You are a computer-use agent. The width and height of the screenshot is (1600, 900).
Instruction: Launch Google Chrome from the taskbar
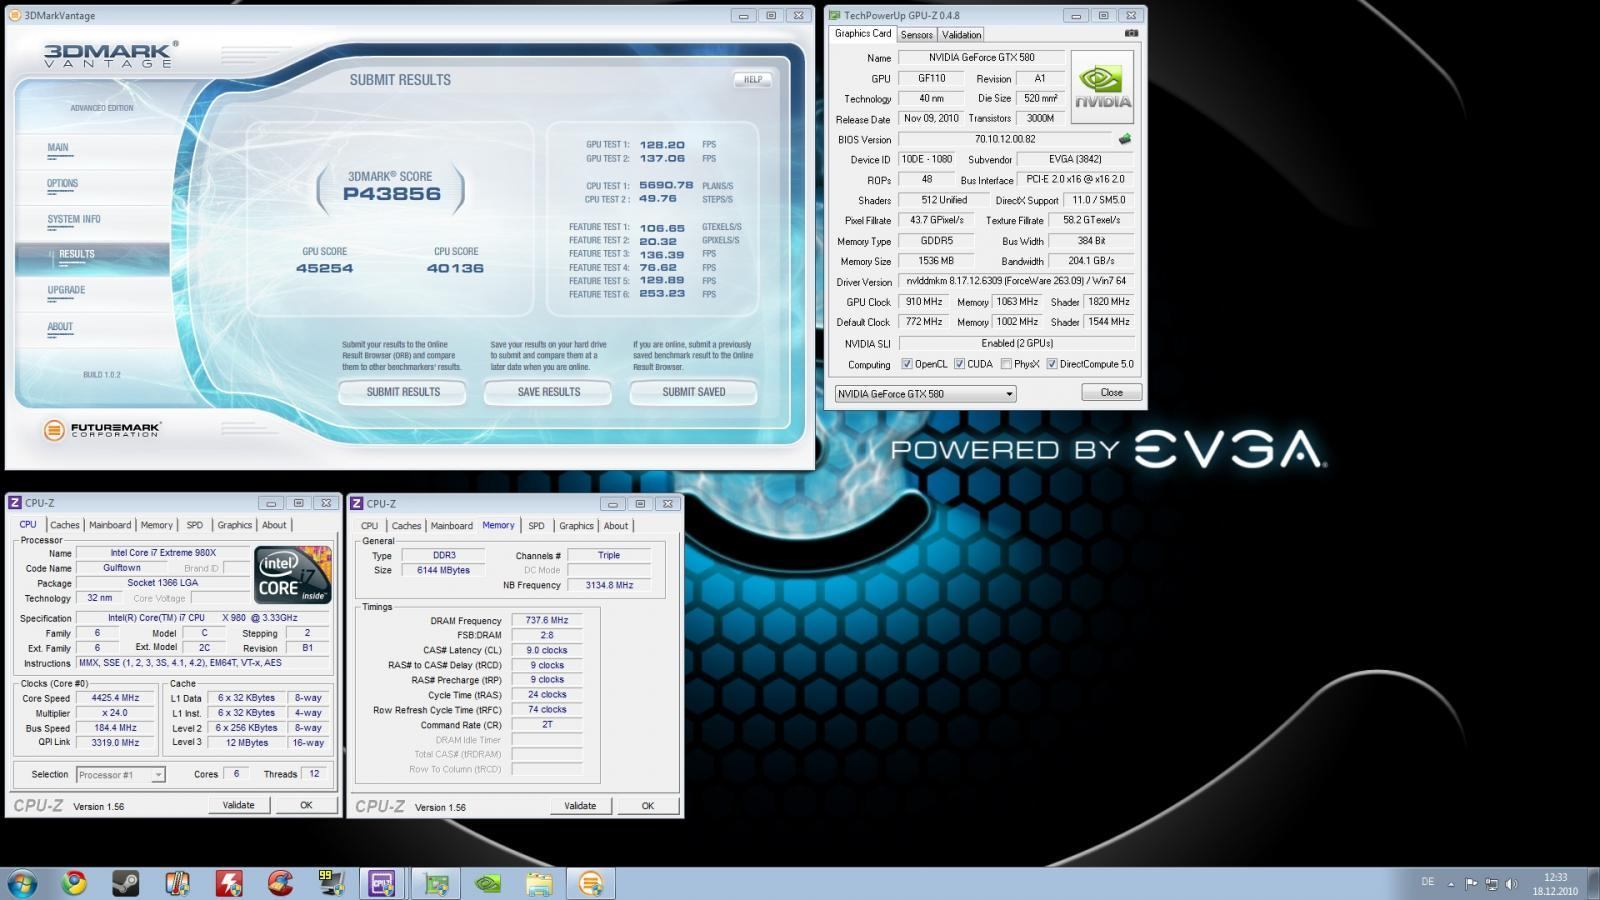tap(73, 884)
